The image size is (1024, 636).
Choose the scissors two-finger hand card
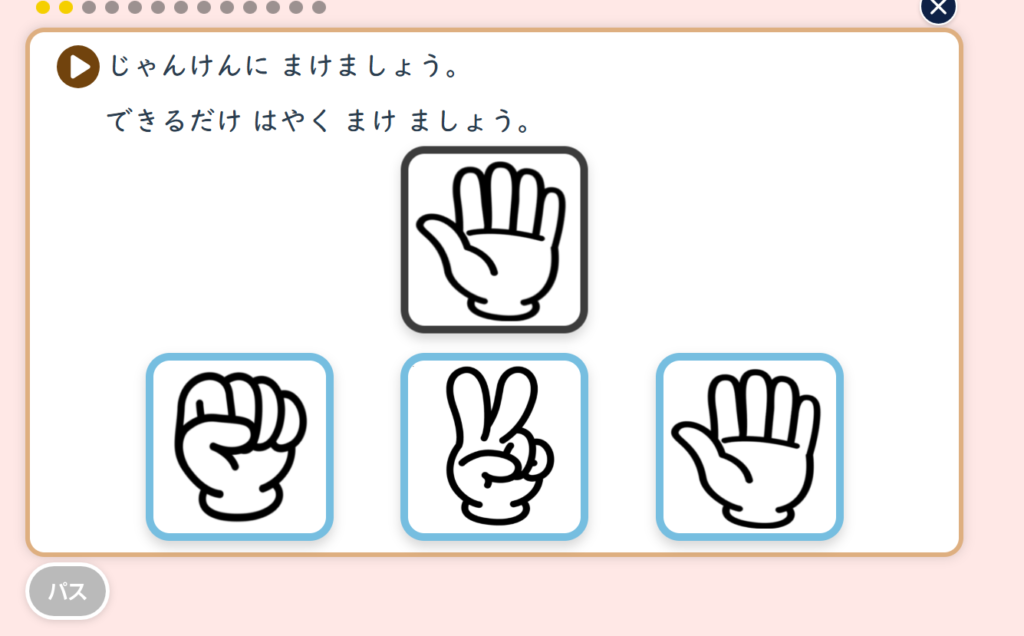(494, 447)
